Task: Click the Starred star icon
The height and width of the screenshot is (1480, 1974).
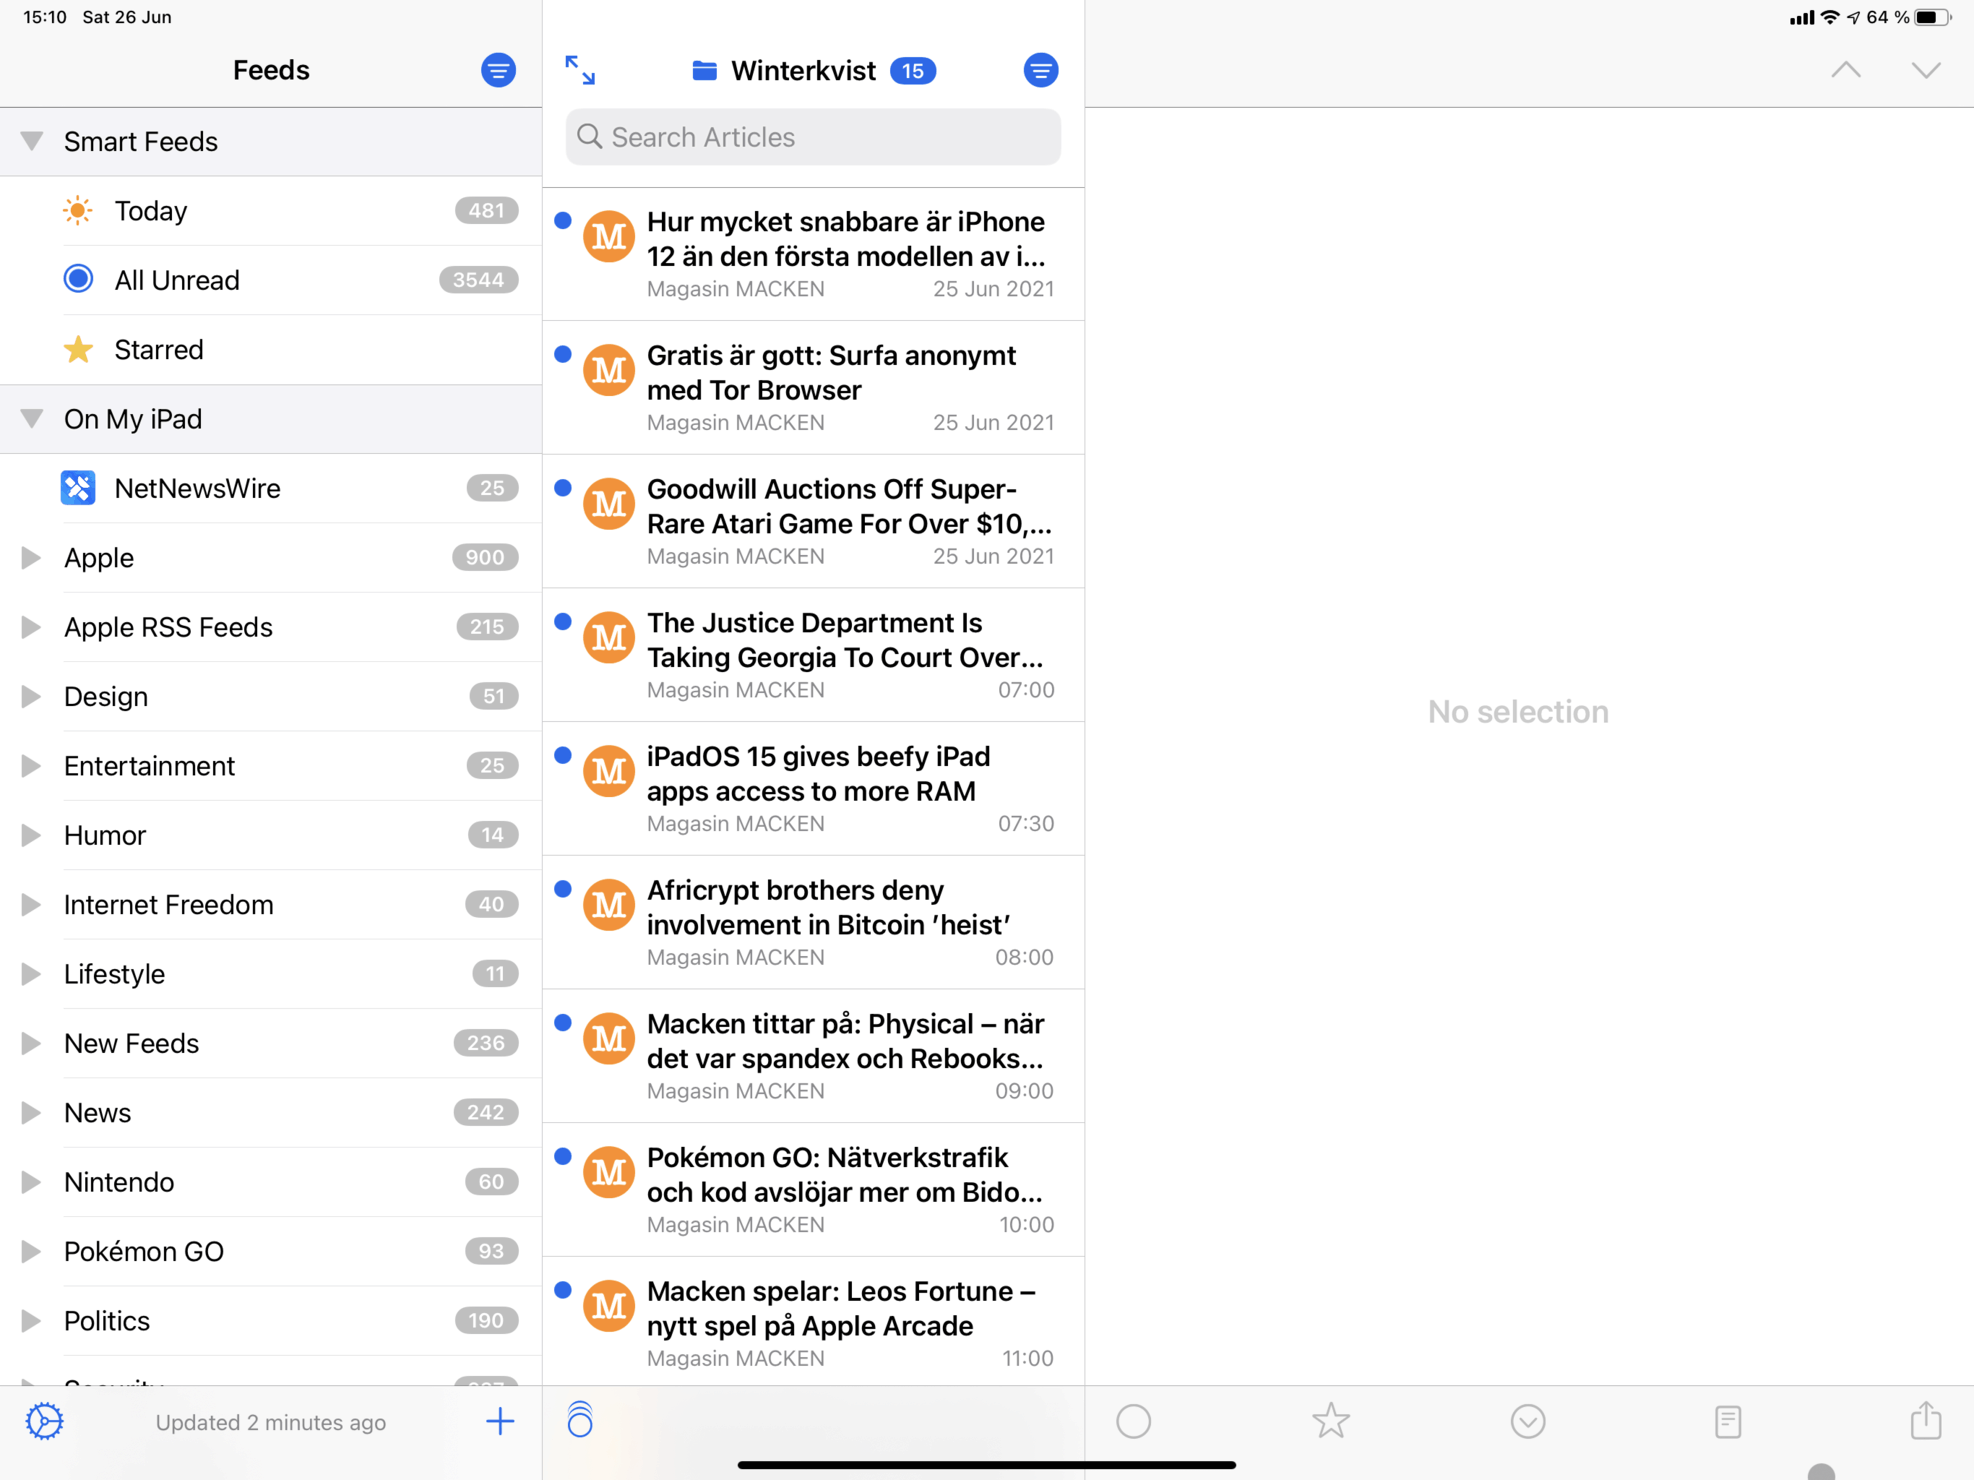Action: point(78,349)
